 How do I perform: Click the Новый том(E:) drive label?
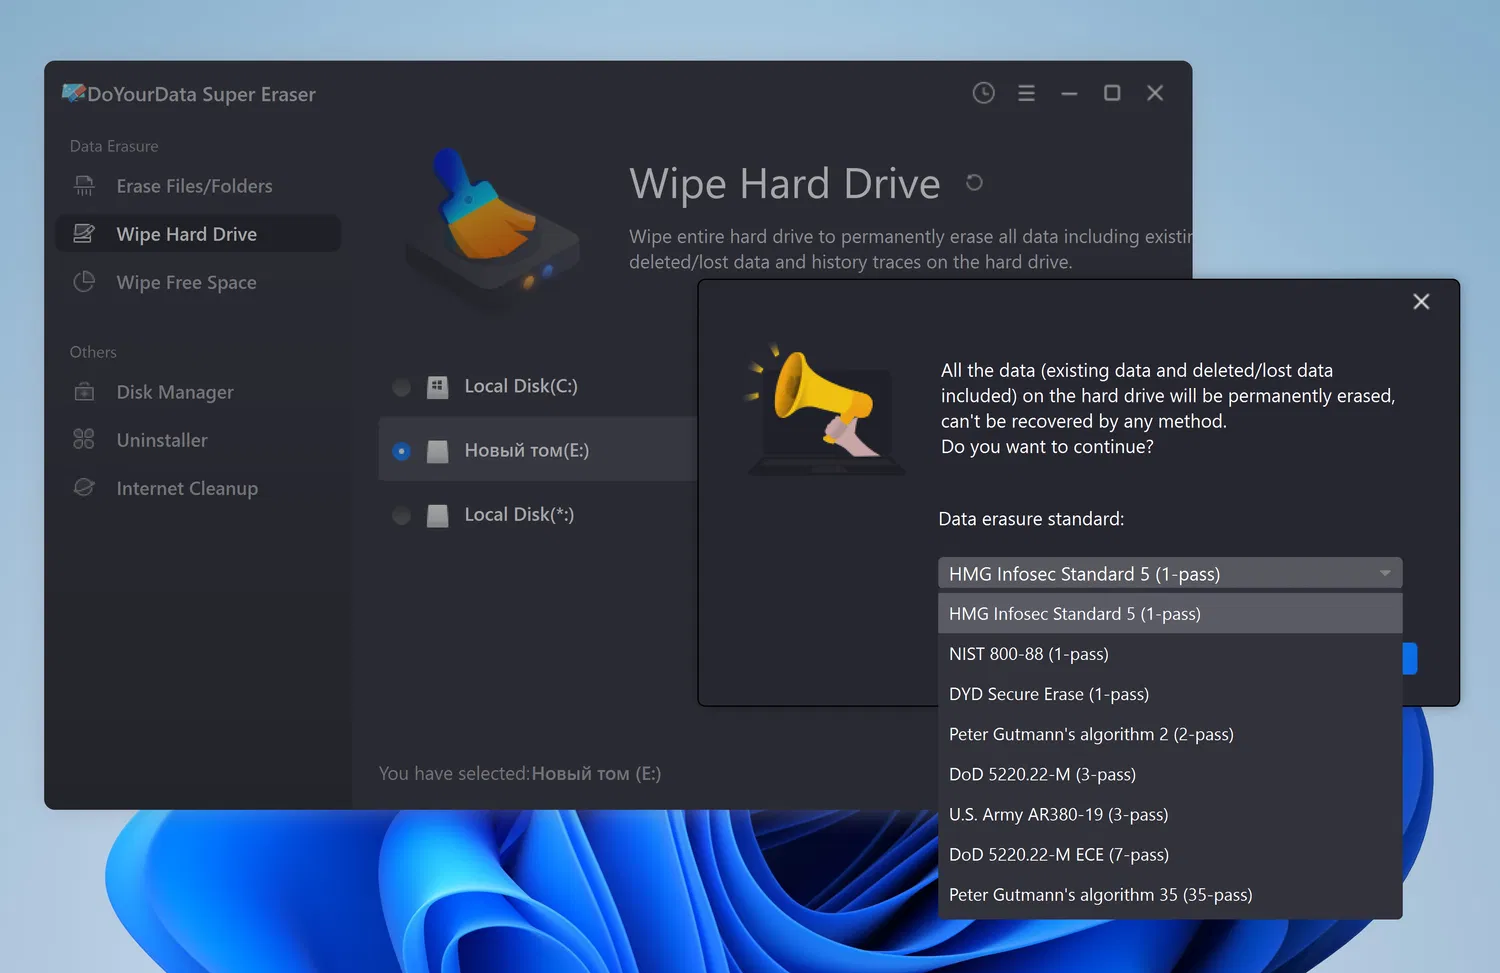[527, 450]
